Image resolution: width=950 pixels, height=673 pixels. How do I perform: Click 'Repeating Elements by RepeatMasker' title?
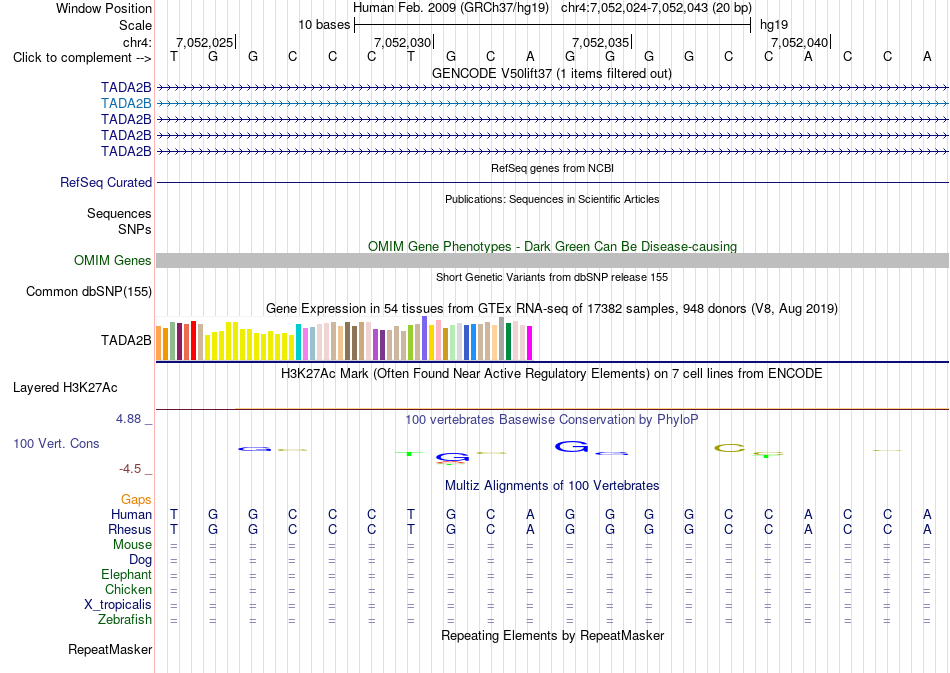(x=553, y=635)
